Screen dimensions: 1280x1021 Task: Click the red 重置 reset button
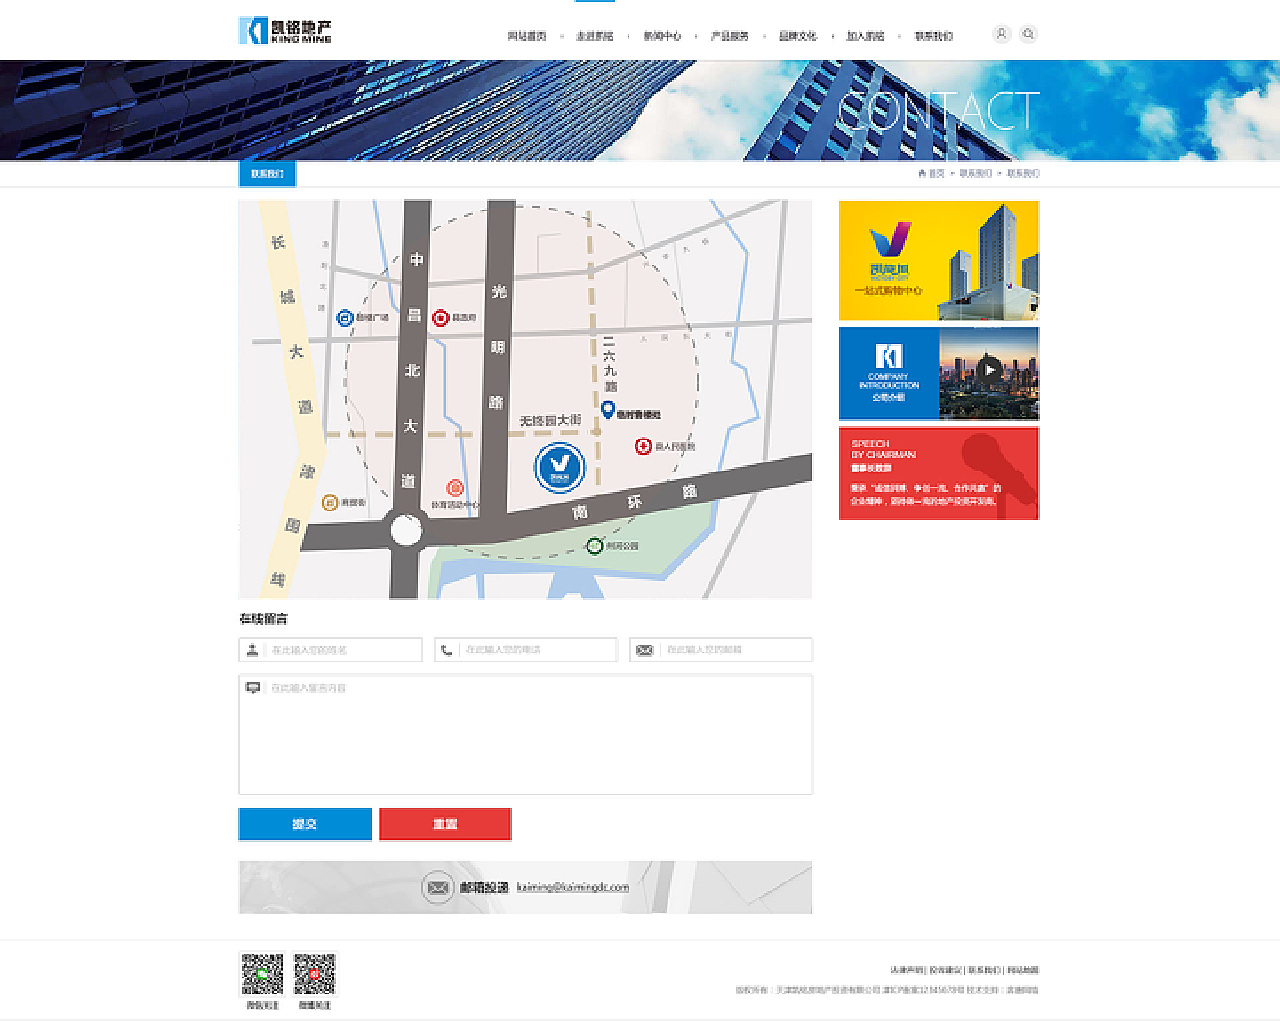445,824
